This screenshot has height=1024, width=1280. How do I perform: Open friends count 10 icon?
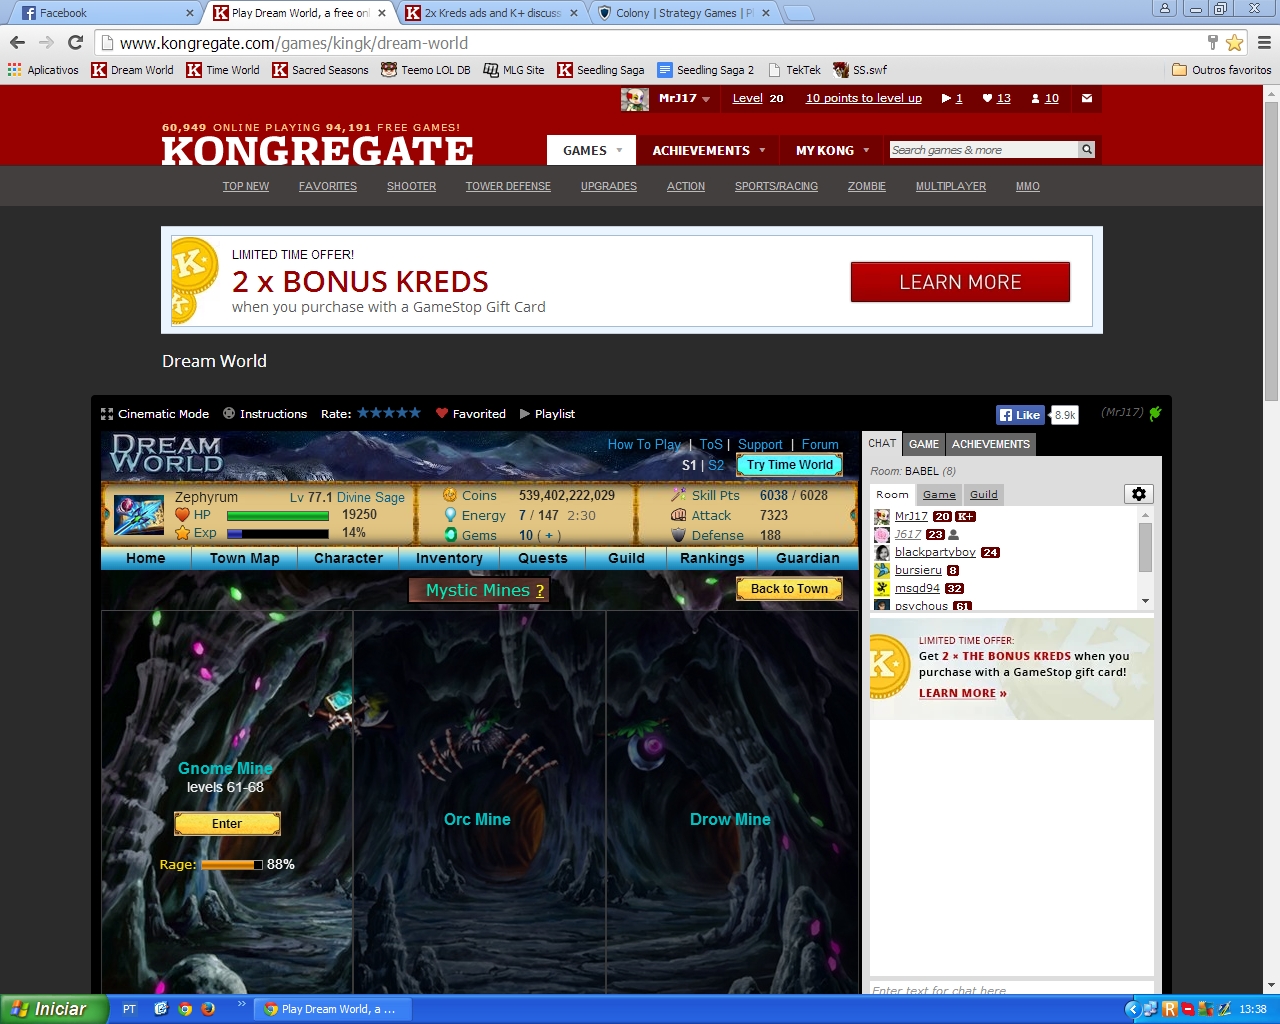pyautogui.click(x=1044, y=98)
